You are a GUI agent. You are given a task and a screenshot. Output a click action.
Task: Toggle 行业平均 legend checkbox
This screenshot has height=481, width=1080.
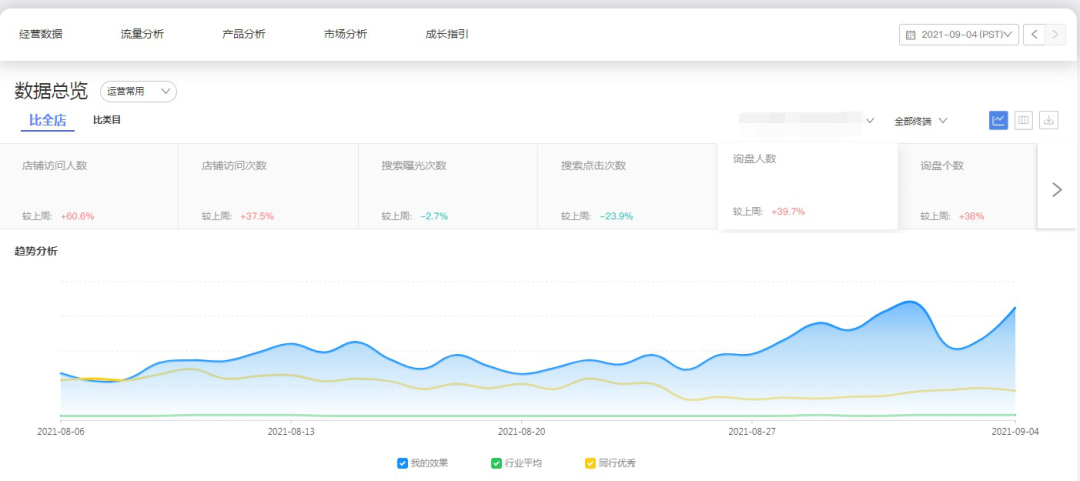(496, 463)
